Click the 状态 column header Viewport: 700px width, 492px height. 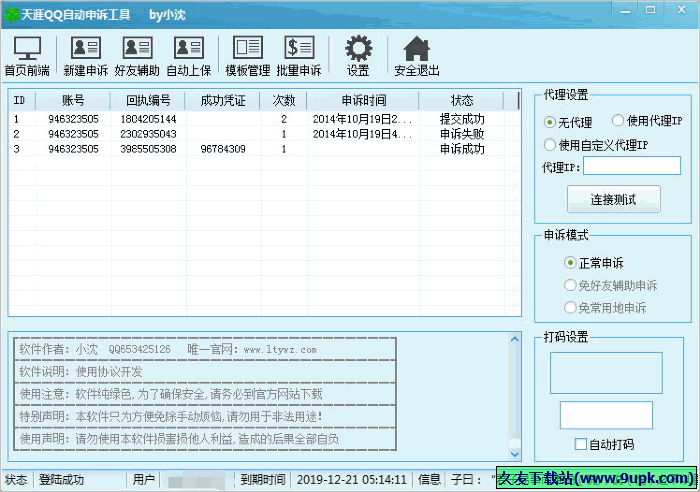click(x=462, y=100)
